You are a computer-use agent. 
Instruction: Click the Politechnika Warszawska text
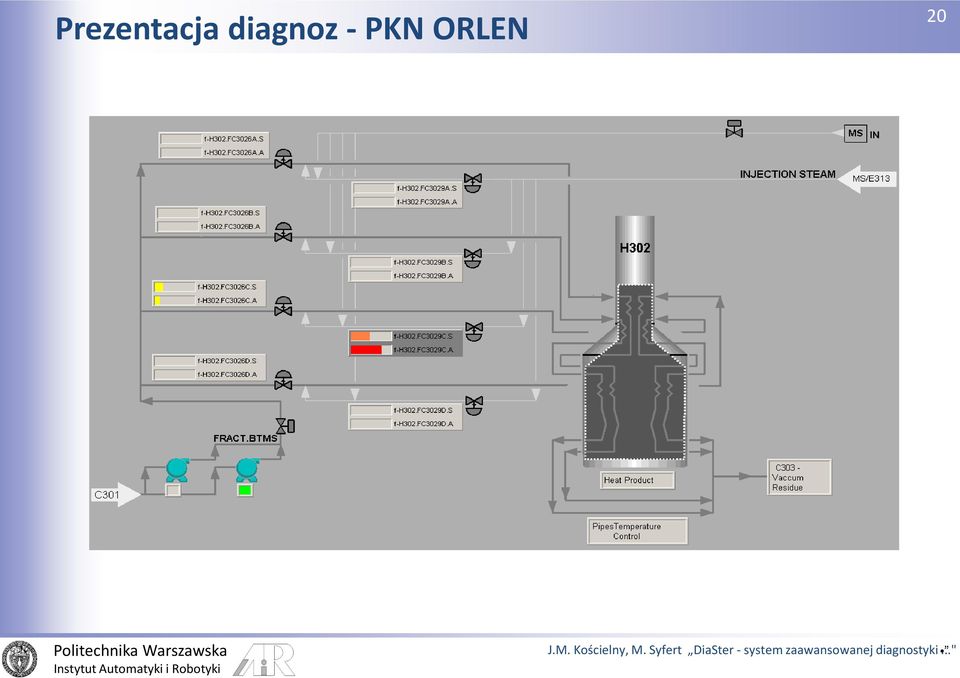tap(140, 650)
